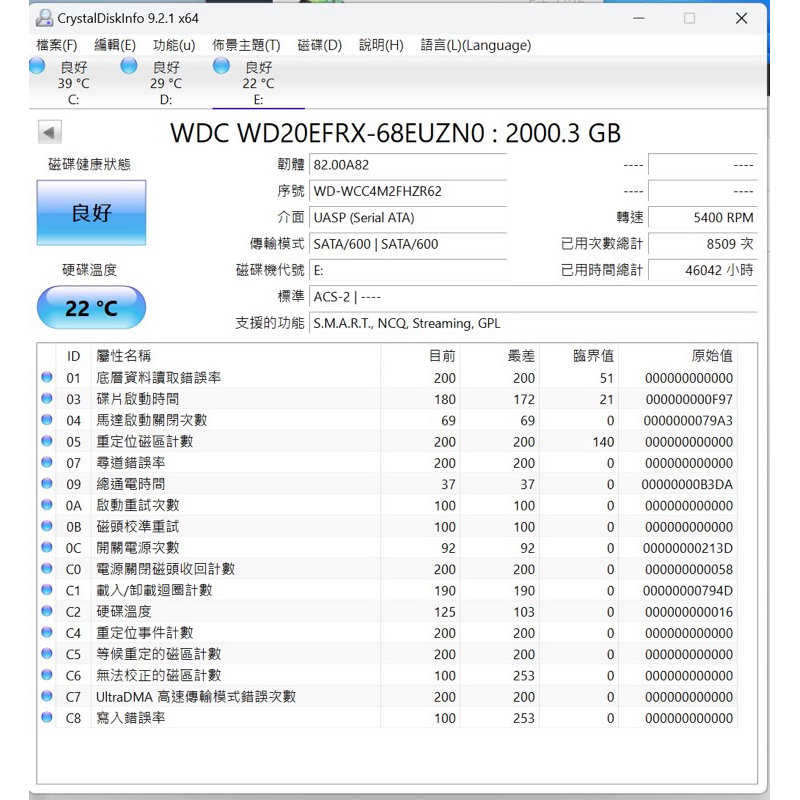Click status orb for attribute 05 row
800x800 pixels.
47,441
